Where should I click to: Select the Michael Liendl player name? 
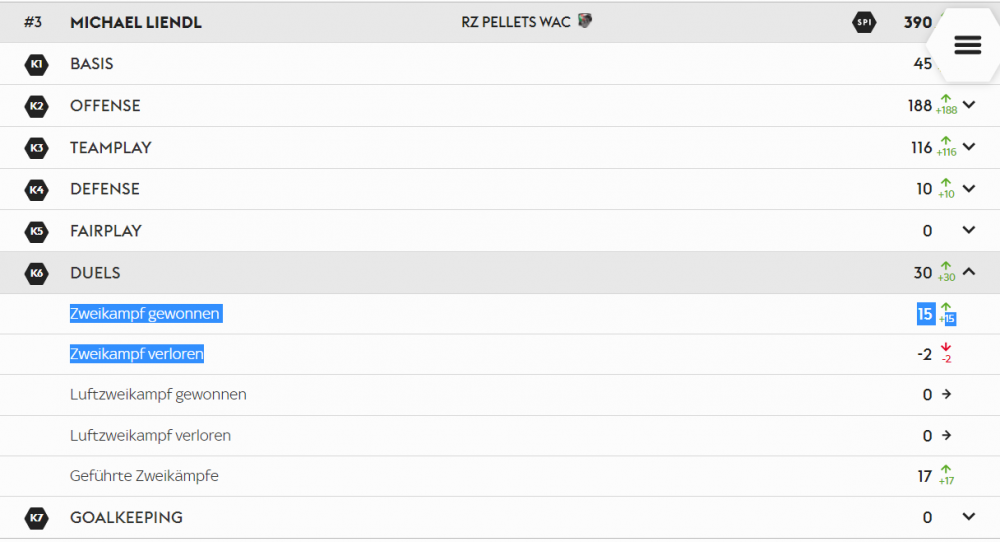coord(136,22)
